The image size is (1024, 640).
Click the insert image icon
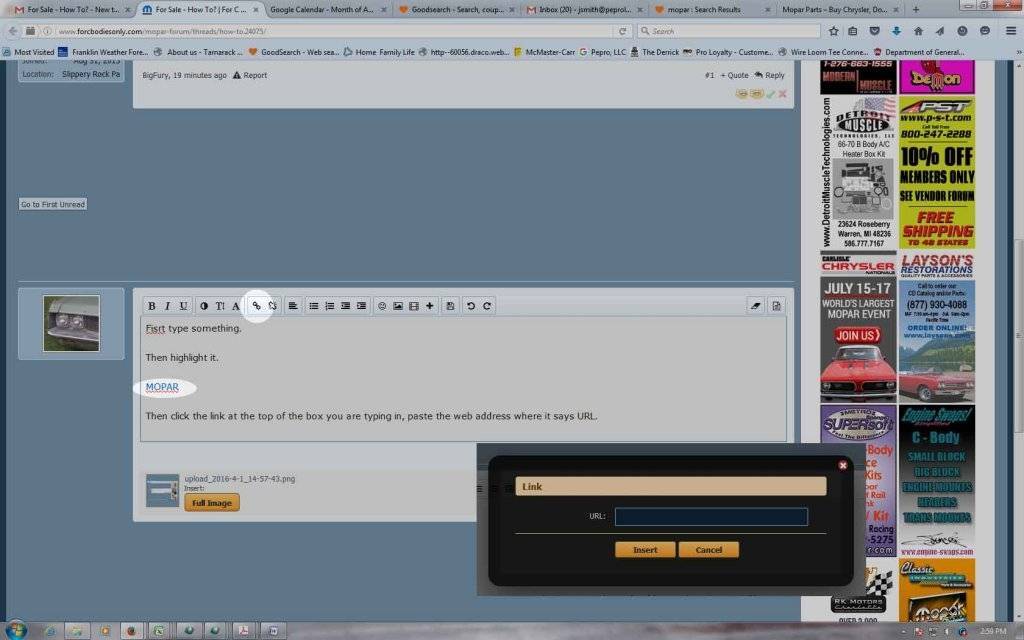(397, 306)
